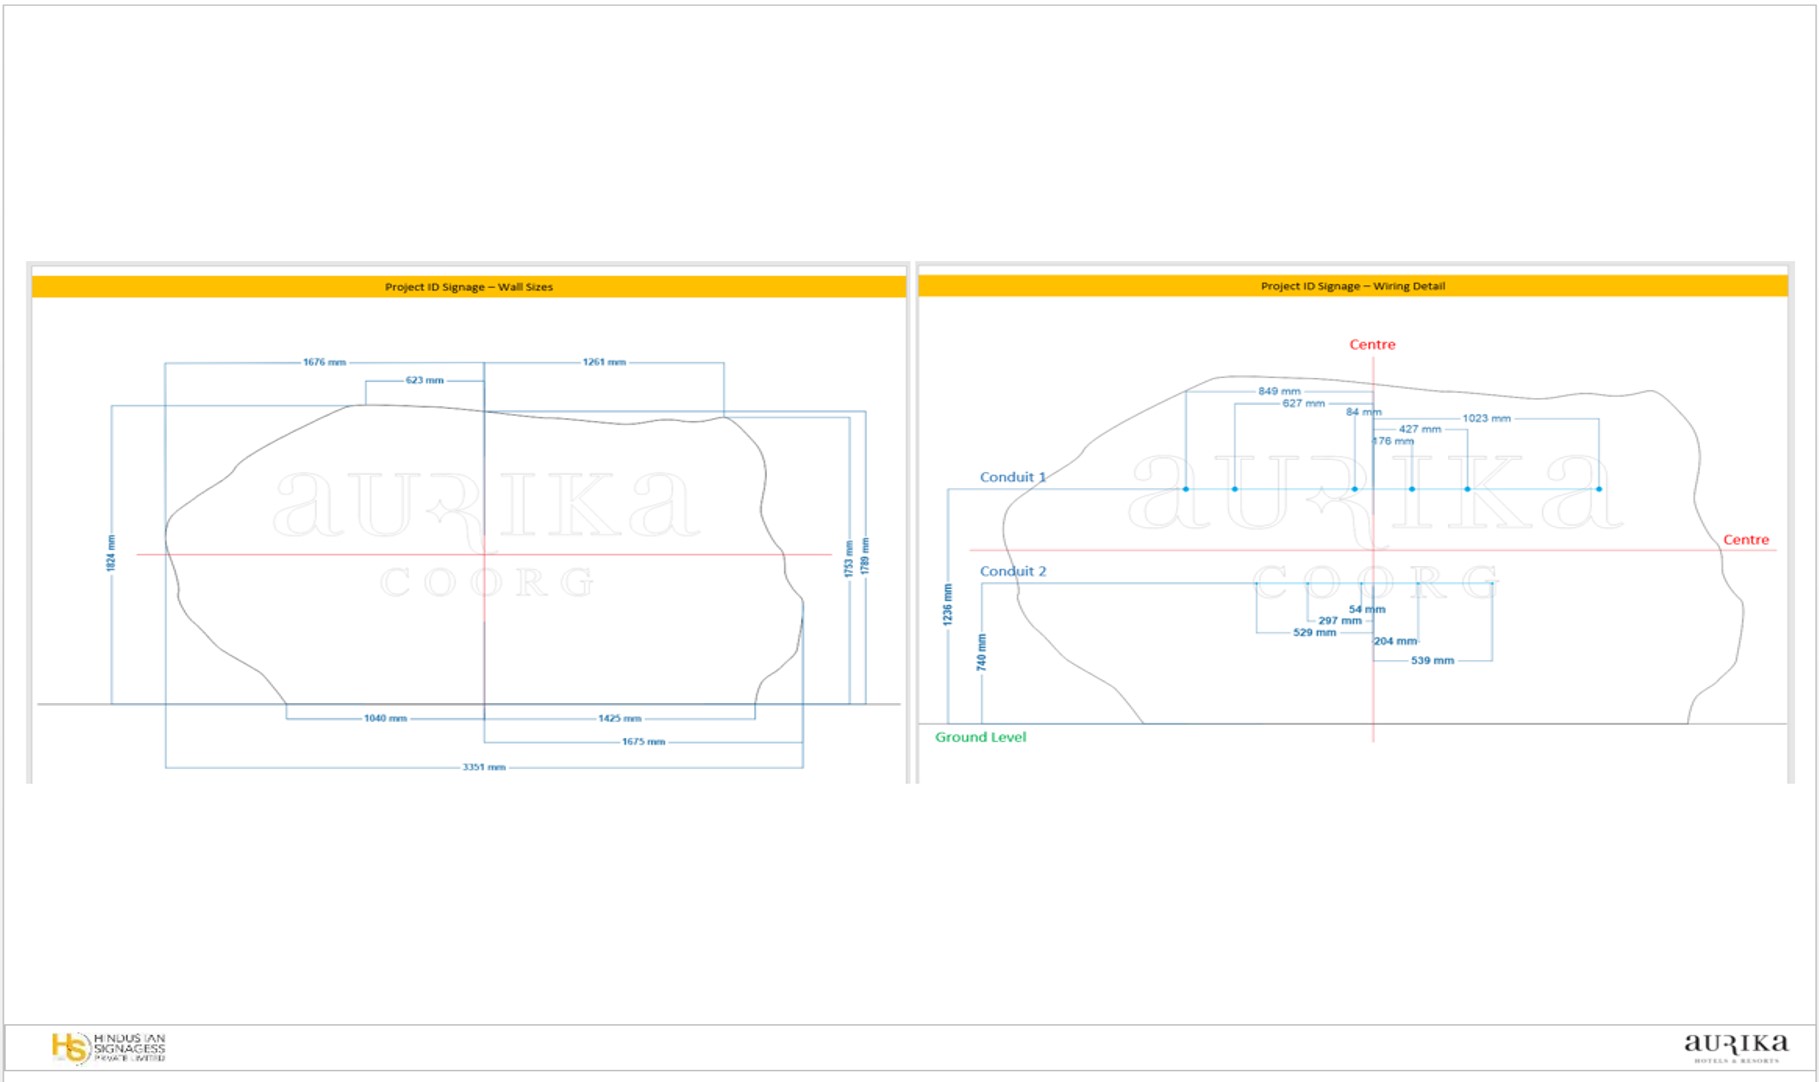Click the 623 mm dimension label

(x=424, y=380)
